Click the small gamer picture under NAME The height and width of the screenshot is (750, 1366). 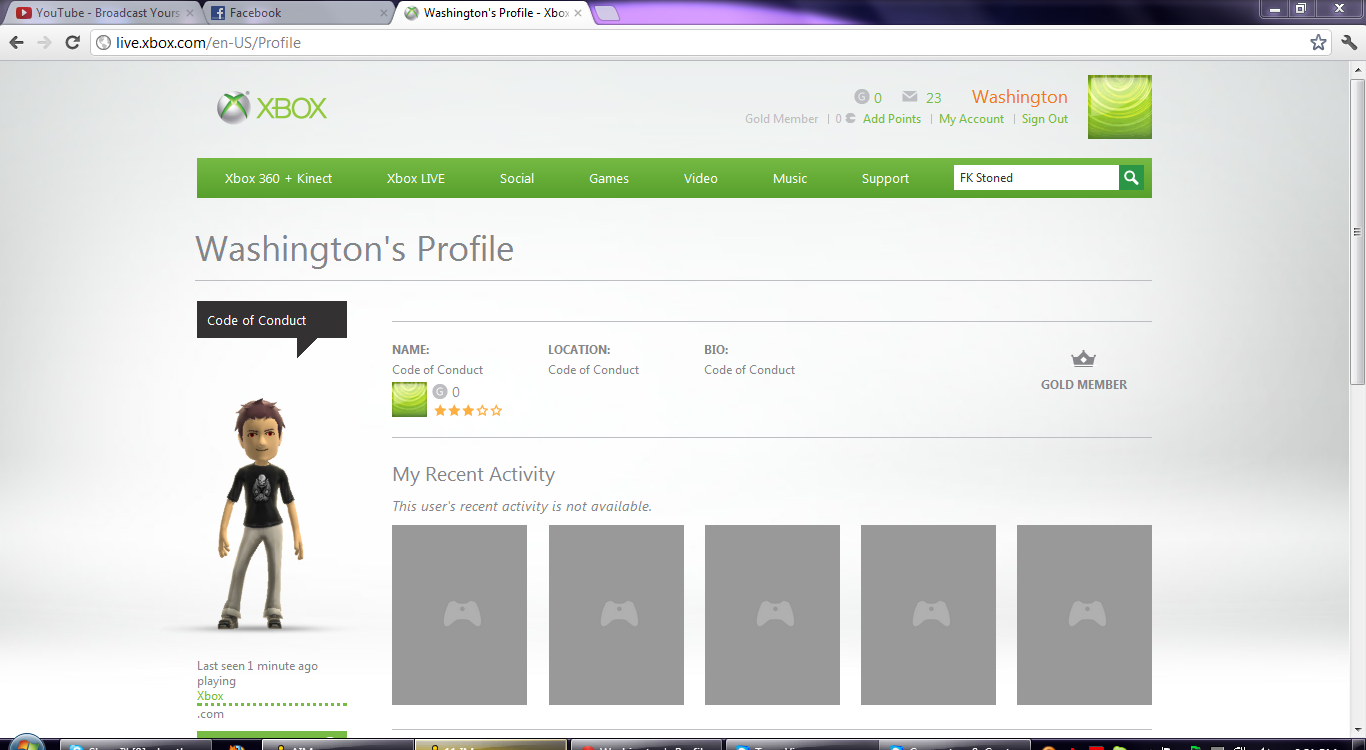(x=409, y=400)
